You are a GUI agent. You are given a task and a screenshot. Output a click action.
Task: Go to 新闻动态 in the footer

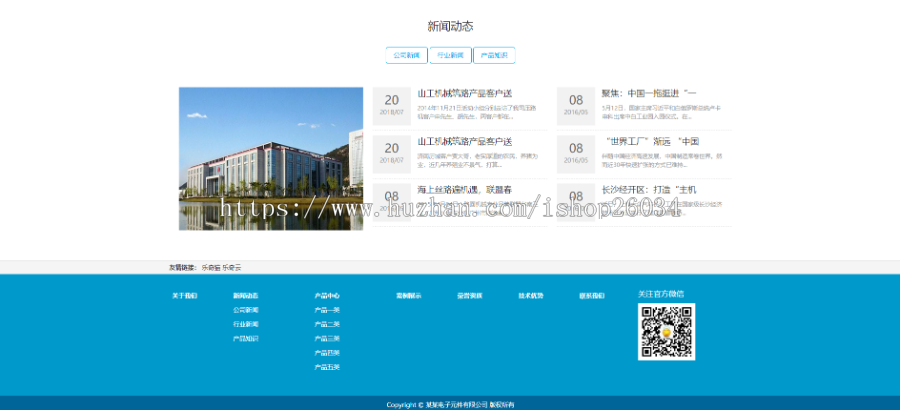pos(246,296)
